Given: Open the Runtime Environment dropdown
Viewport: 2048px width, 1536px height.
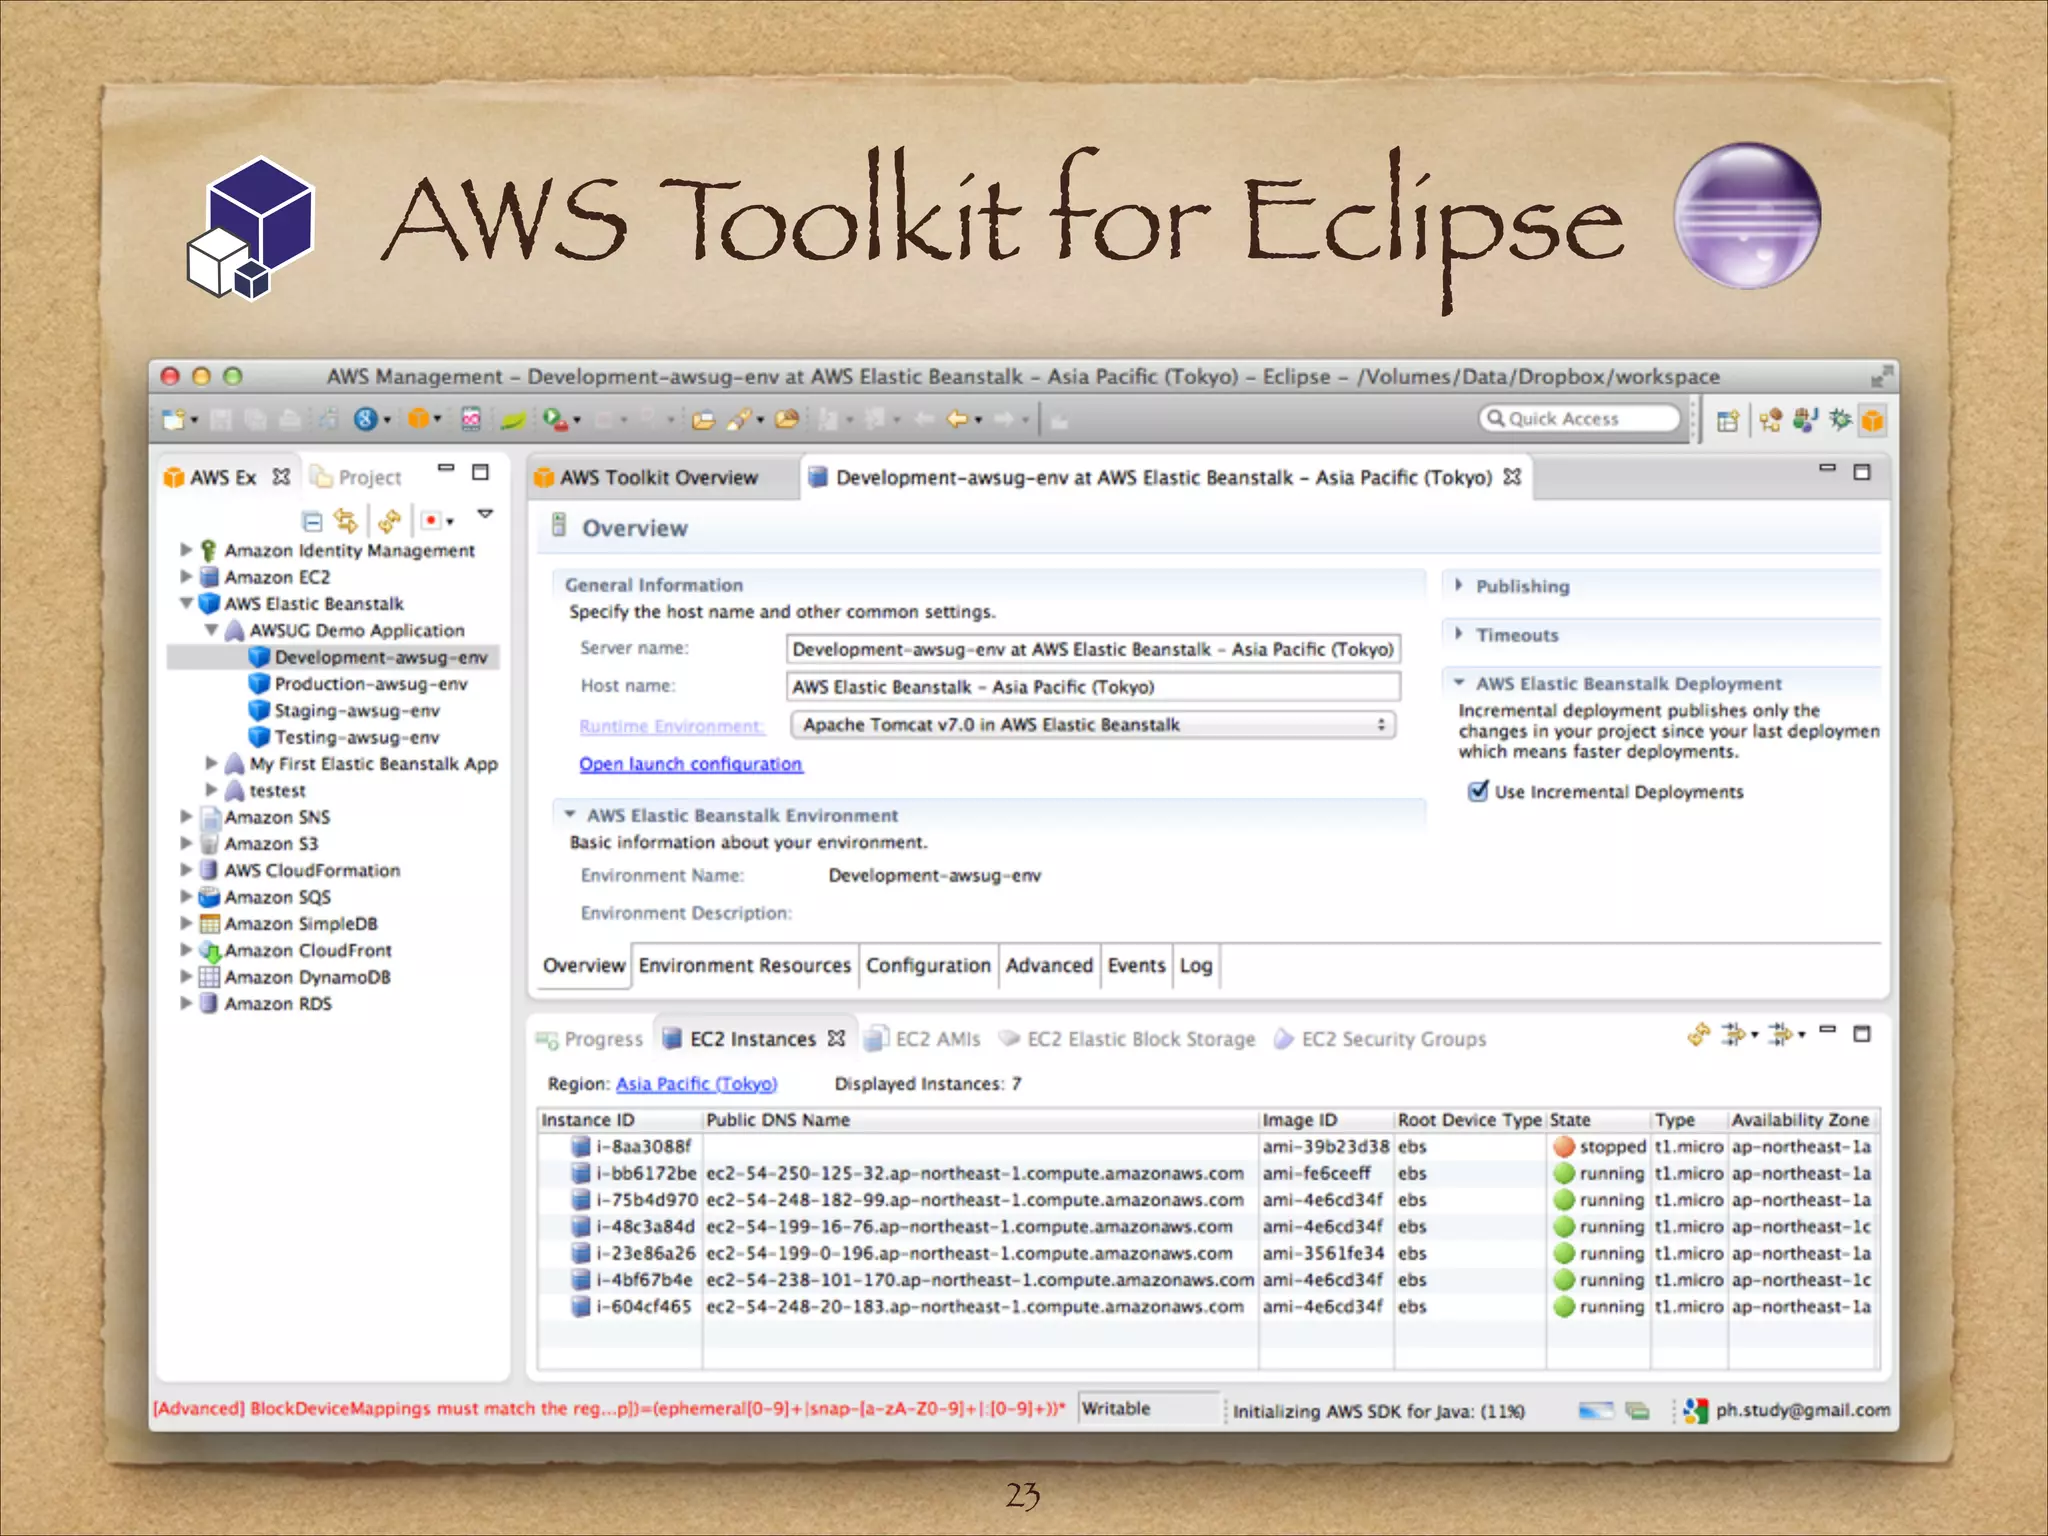Looking at the screenshot, I should pos(1093,724).
